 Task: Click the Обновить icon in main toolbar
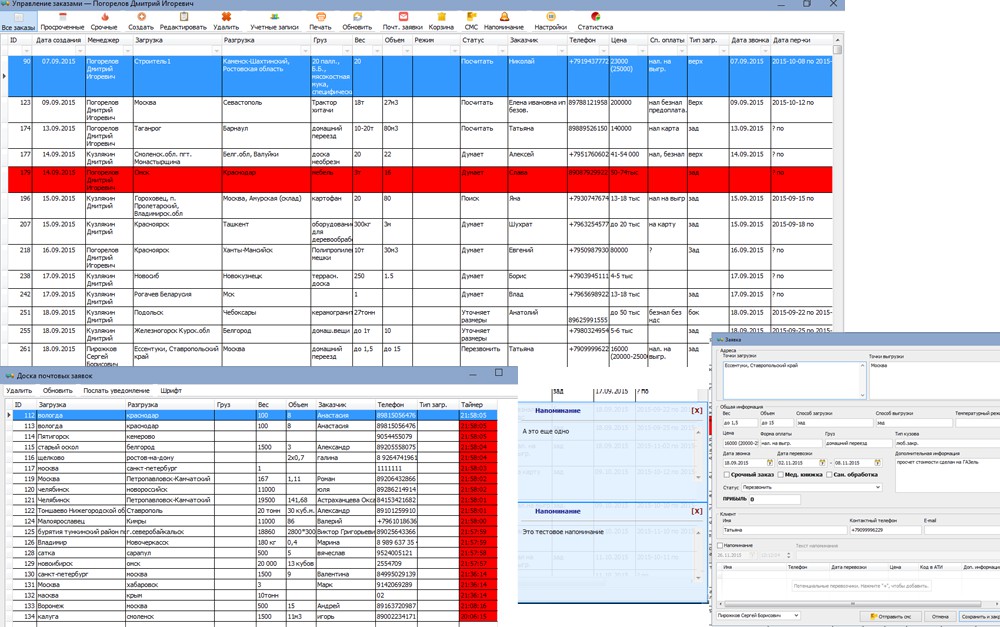click(x=357, y=21)
